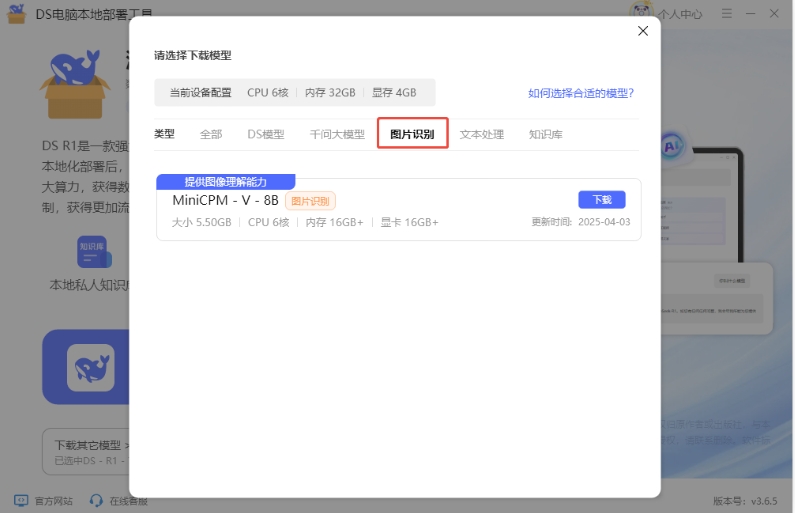The height and width of the screenshot is (513, 795).
Task: Click the orange 图片识别 tag on the model card
Action: (x=310, y=201)
